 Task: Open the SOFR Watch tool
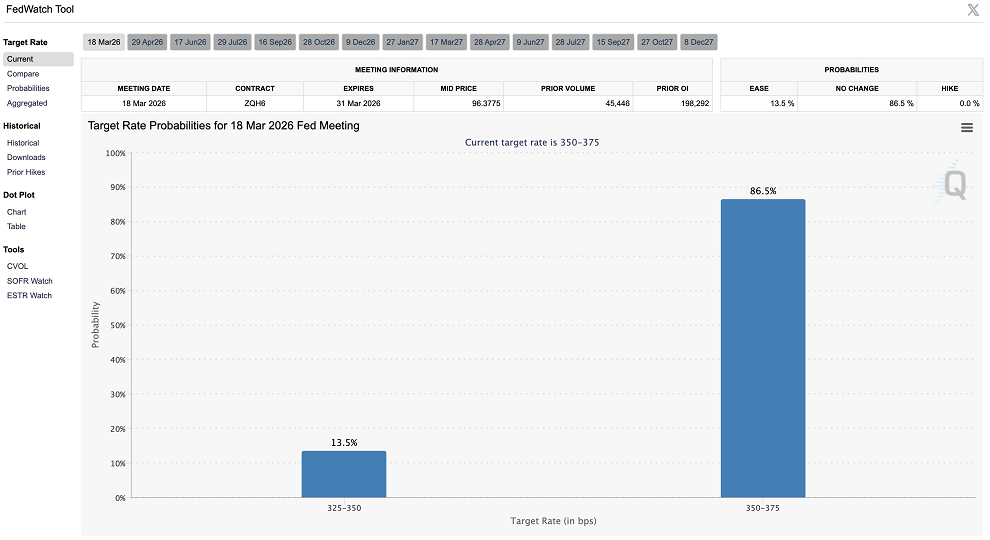pyautogui.click(x=30, y=281)
